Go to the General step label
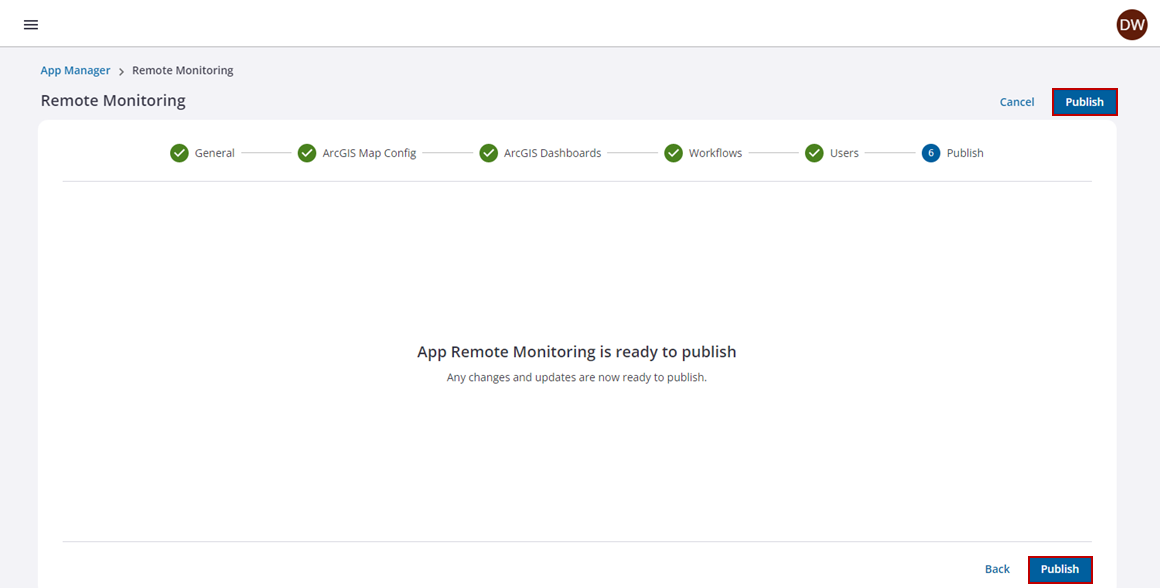The image size is (1160, 588). pyautogui.click(x=214, y=153)
